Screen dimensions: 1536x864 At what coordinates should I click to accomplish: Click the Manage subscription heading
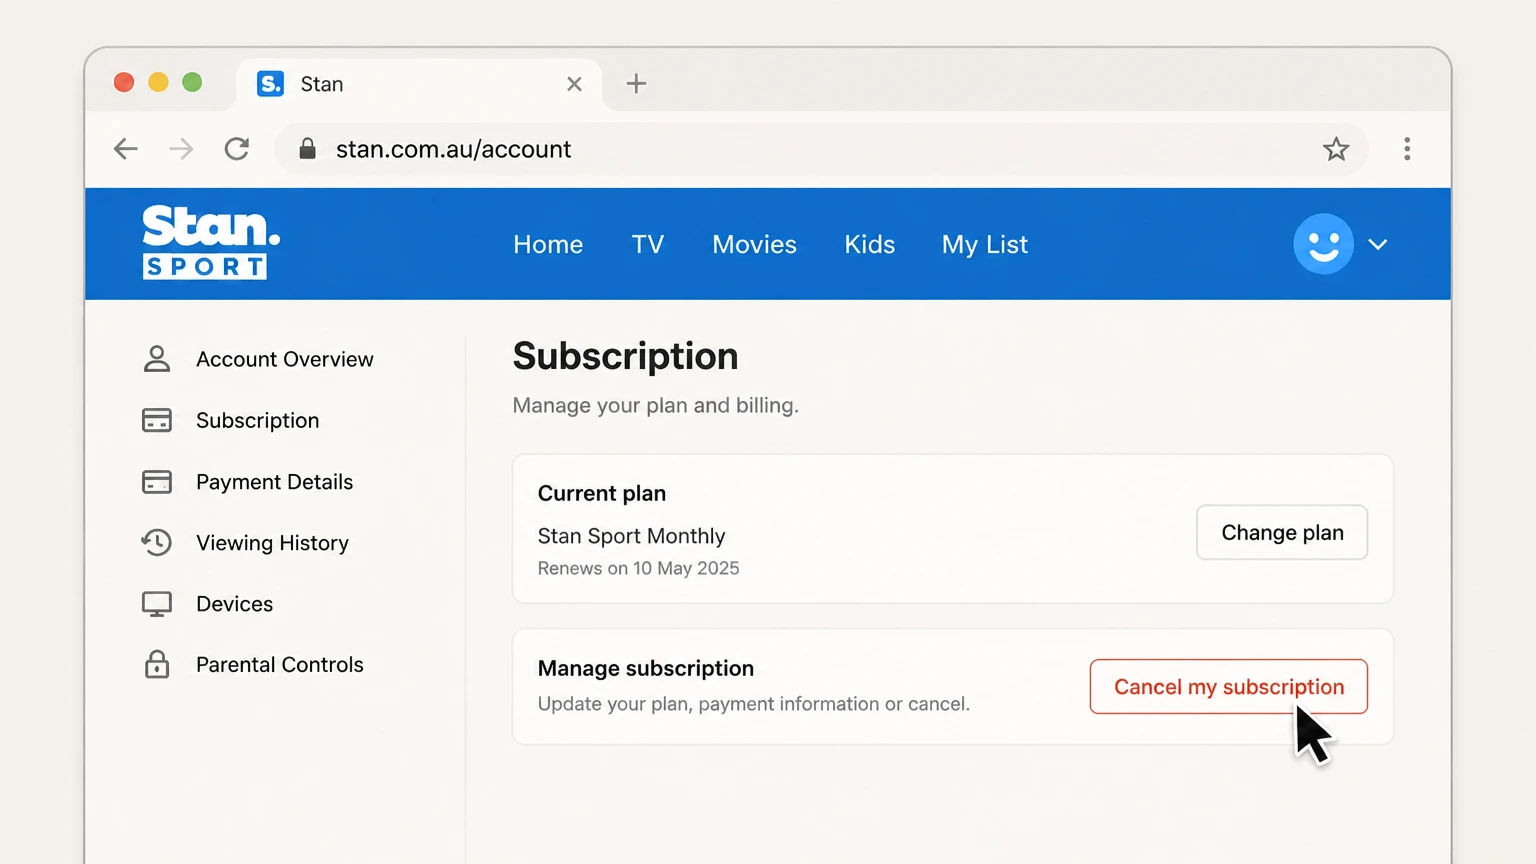(x=646, y=668)
